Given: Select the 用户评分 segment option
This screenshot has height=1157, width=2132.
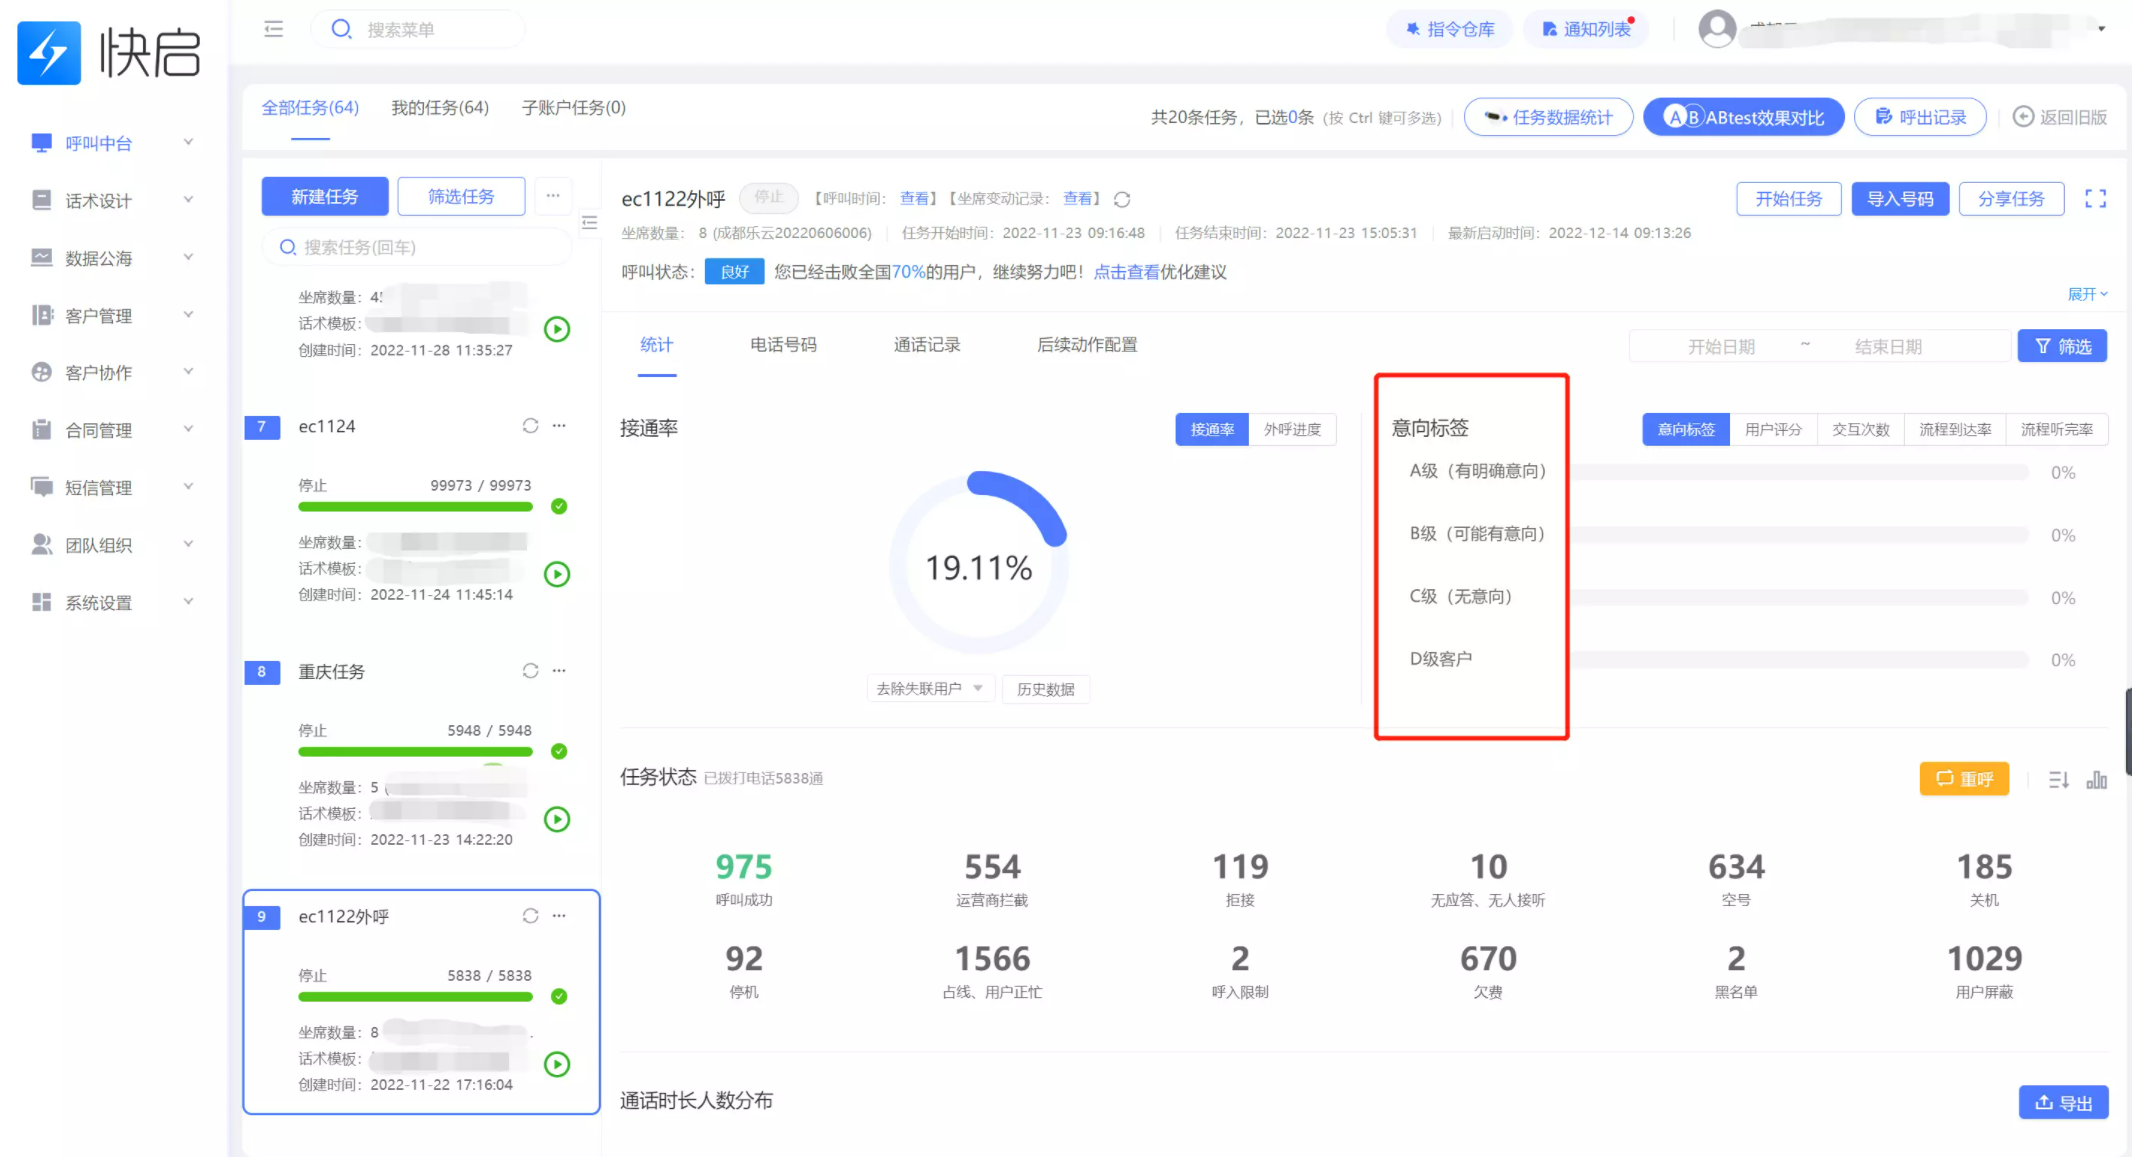Looking at the screenshot, I should pos(1773,429).
